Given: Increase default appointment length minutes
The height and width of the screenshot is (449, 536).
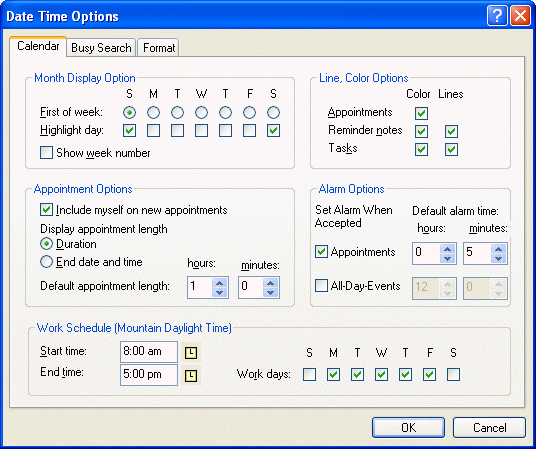Looking at the screenshot, I should pyautogui.click(x=270, y=283).
